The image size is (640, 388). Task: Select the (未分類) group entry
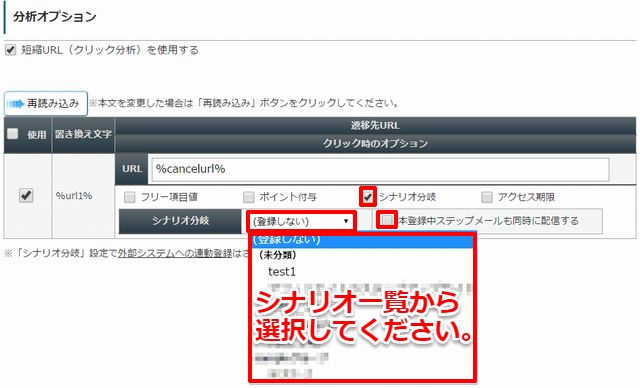[278, 255]
